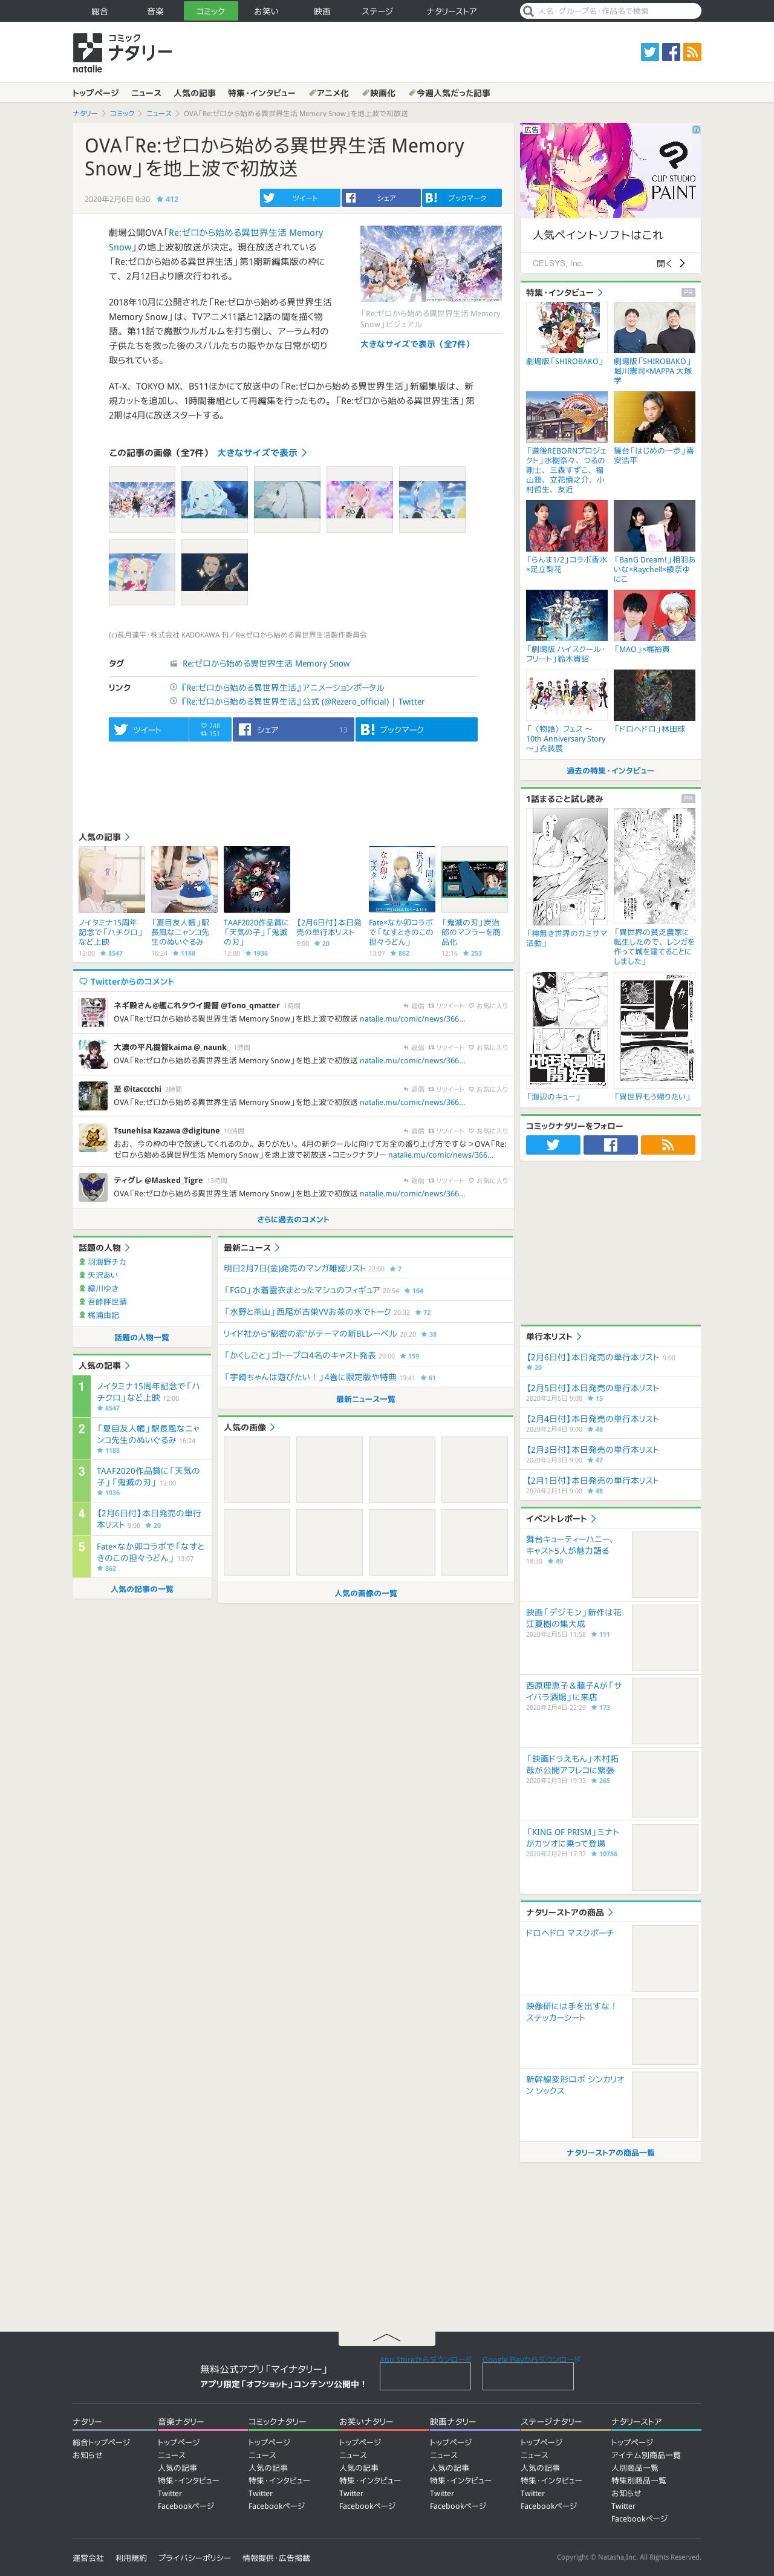Click the Twitter follow button in the sidebar
The image size is (774, 2576).
pyautogui.click(x=553, y=1145)
